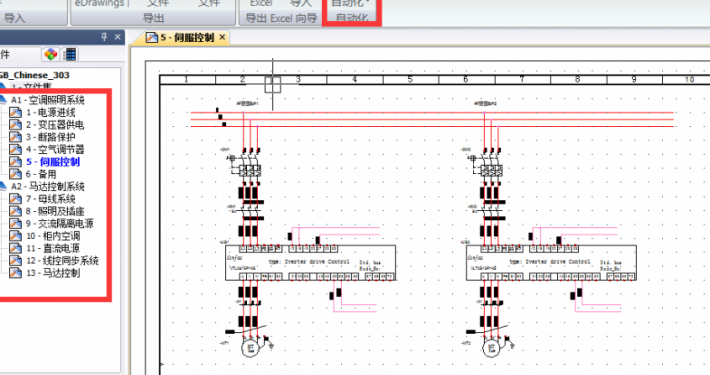710x375 pixels.
Task: Click the 导出 ribbon group label
Action: click(153, 19)
